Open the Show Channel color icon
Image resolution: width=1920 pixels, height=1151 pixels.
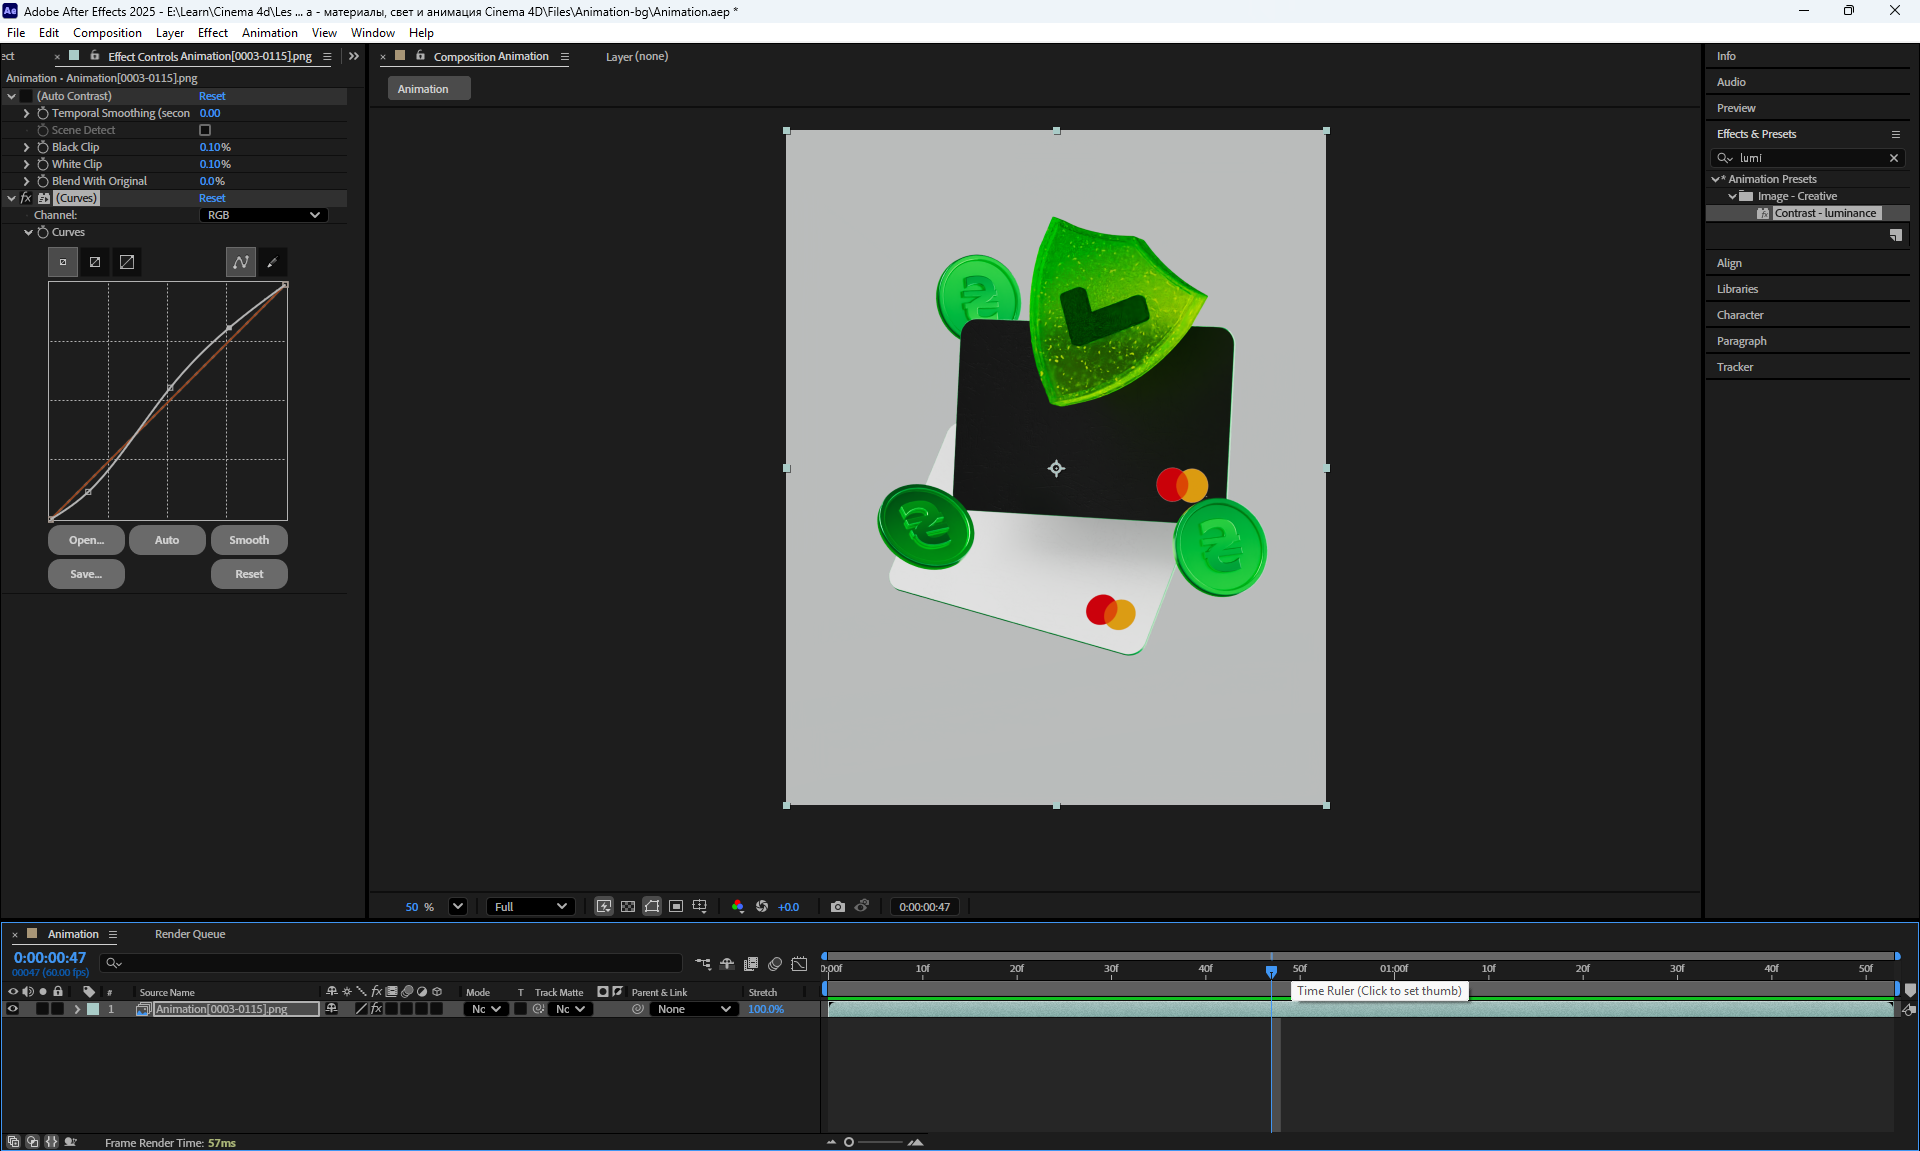click(x=738, y=907)
